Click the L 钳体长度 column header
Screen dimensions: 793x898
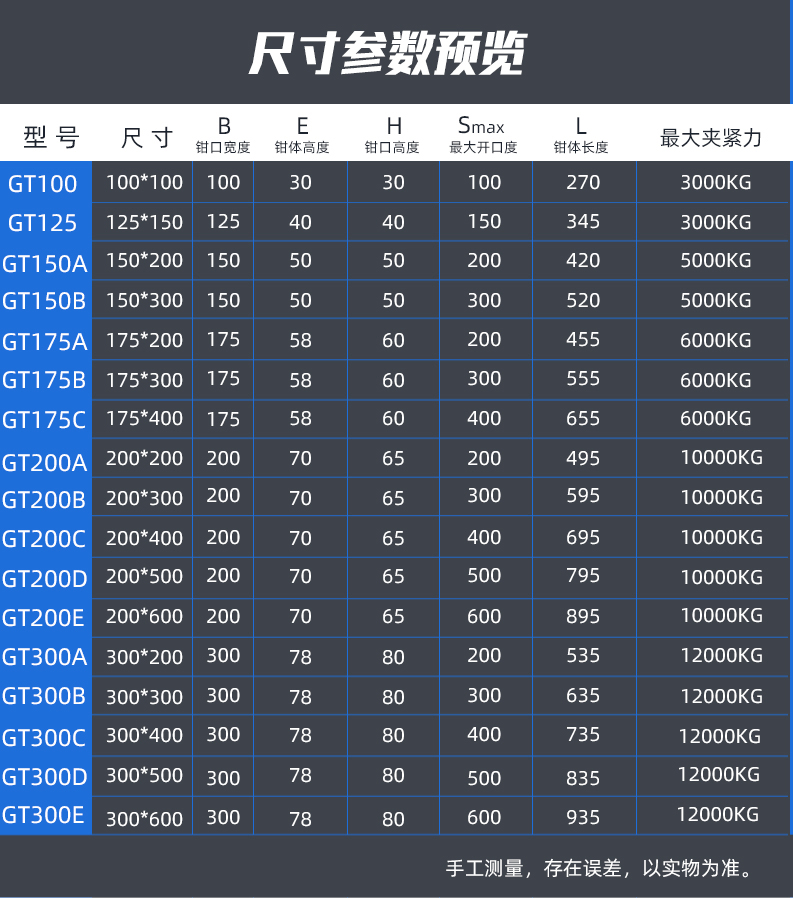coord(581,136)
